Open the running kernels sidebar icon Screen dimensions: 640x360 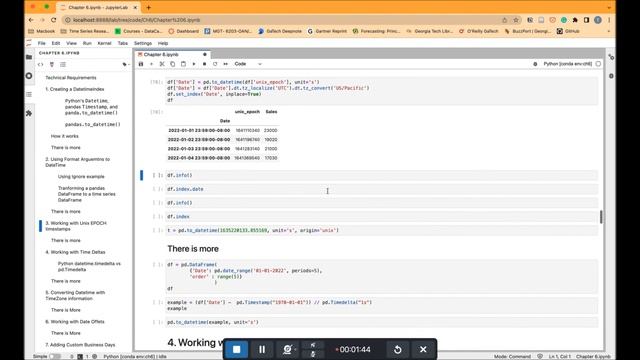[29, 76]
